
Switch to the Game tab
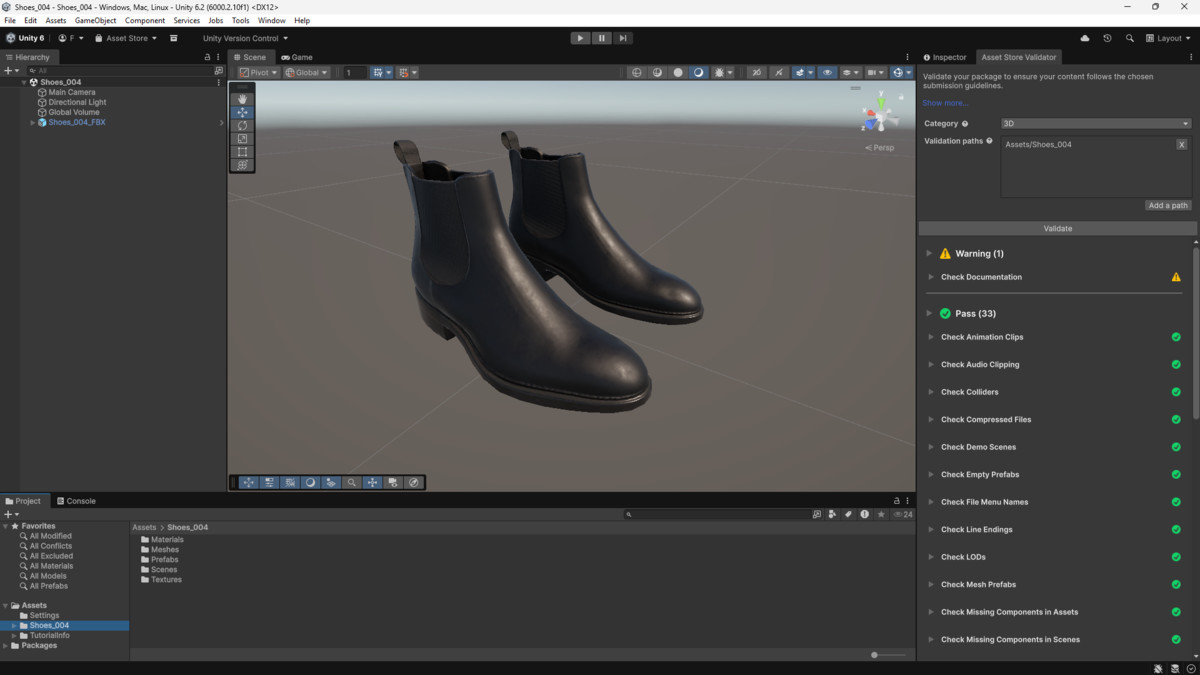coord(298,57)
